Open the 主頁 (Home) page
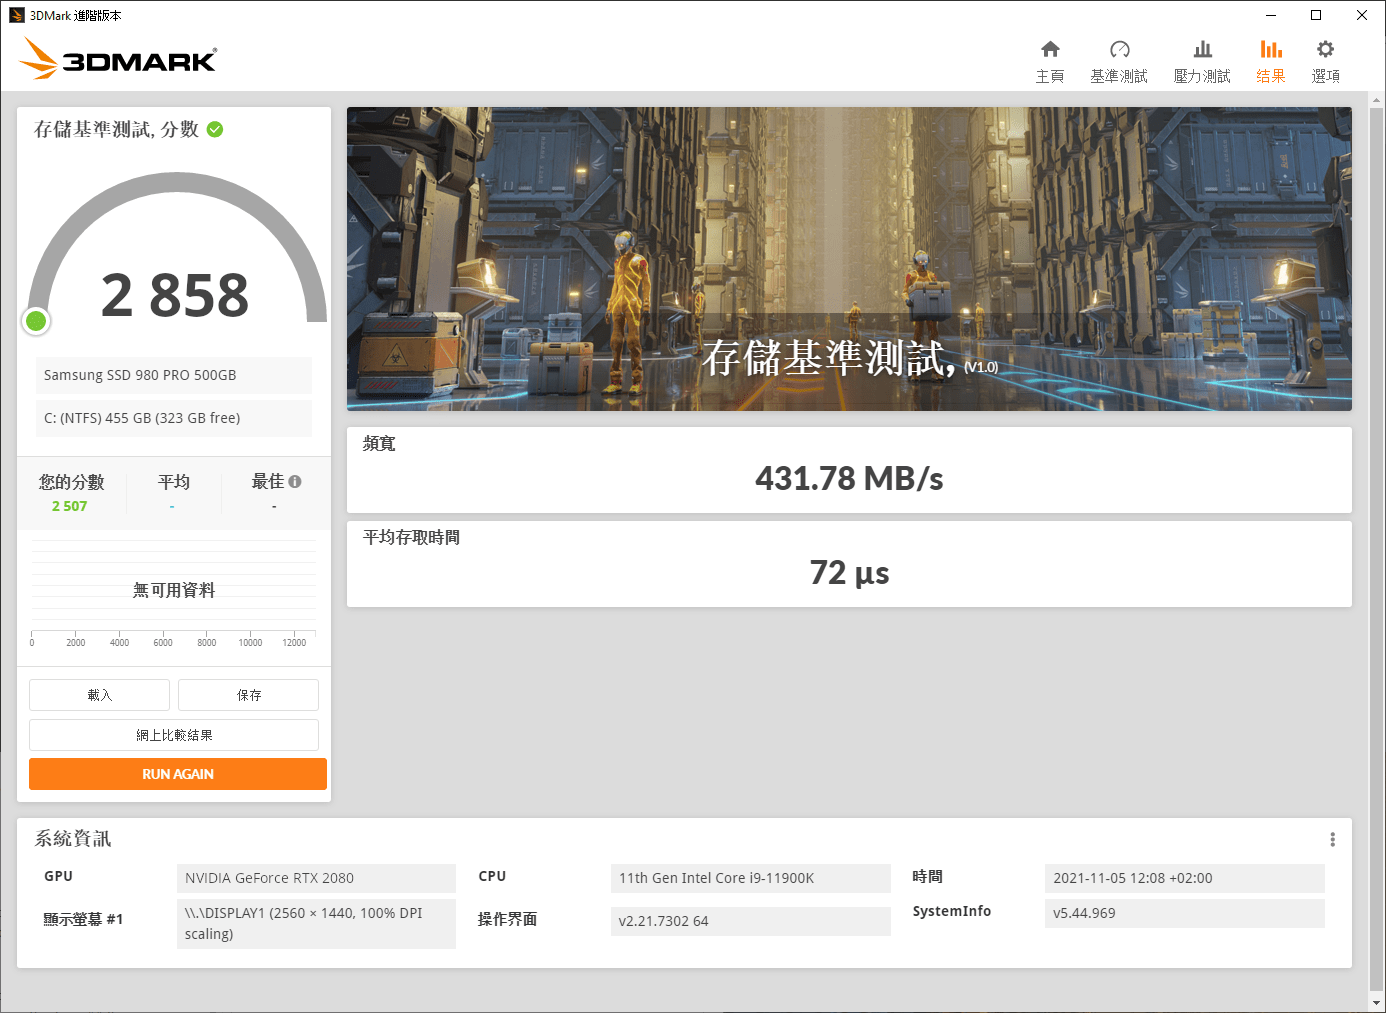Screen dimensions: 1386x1013 pyautogui.click(x=1050, y=58)
